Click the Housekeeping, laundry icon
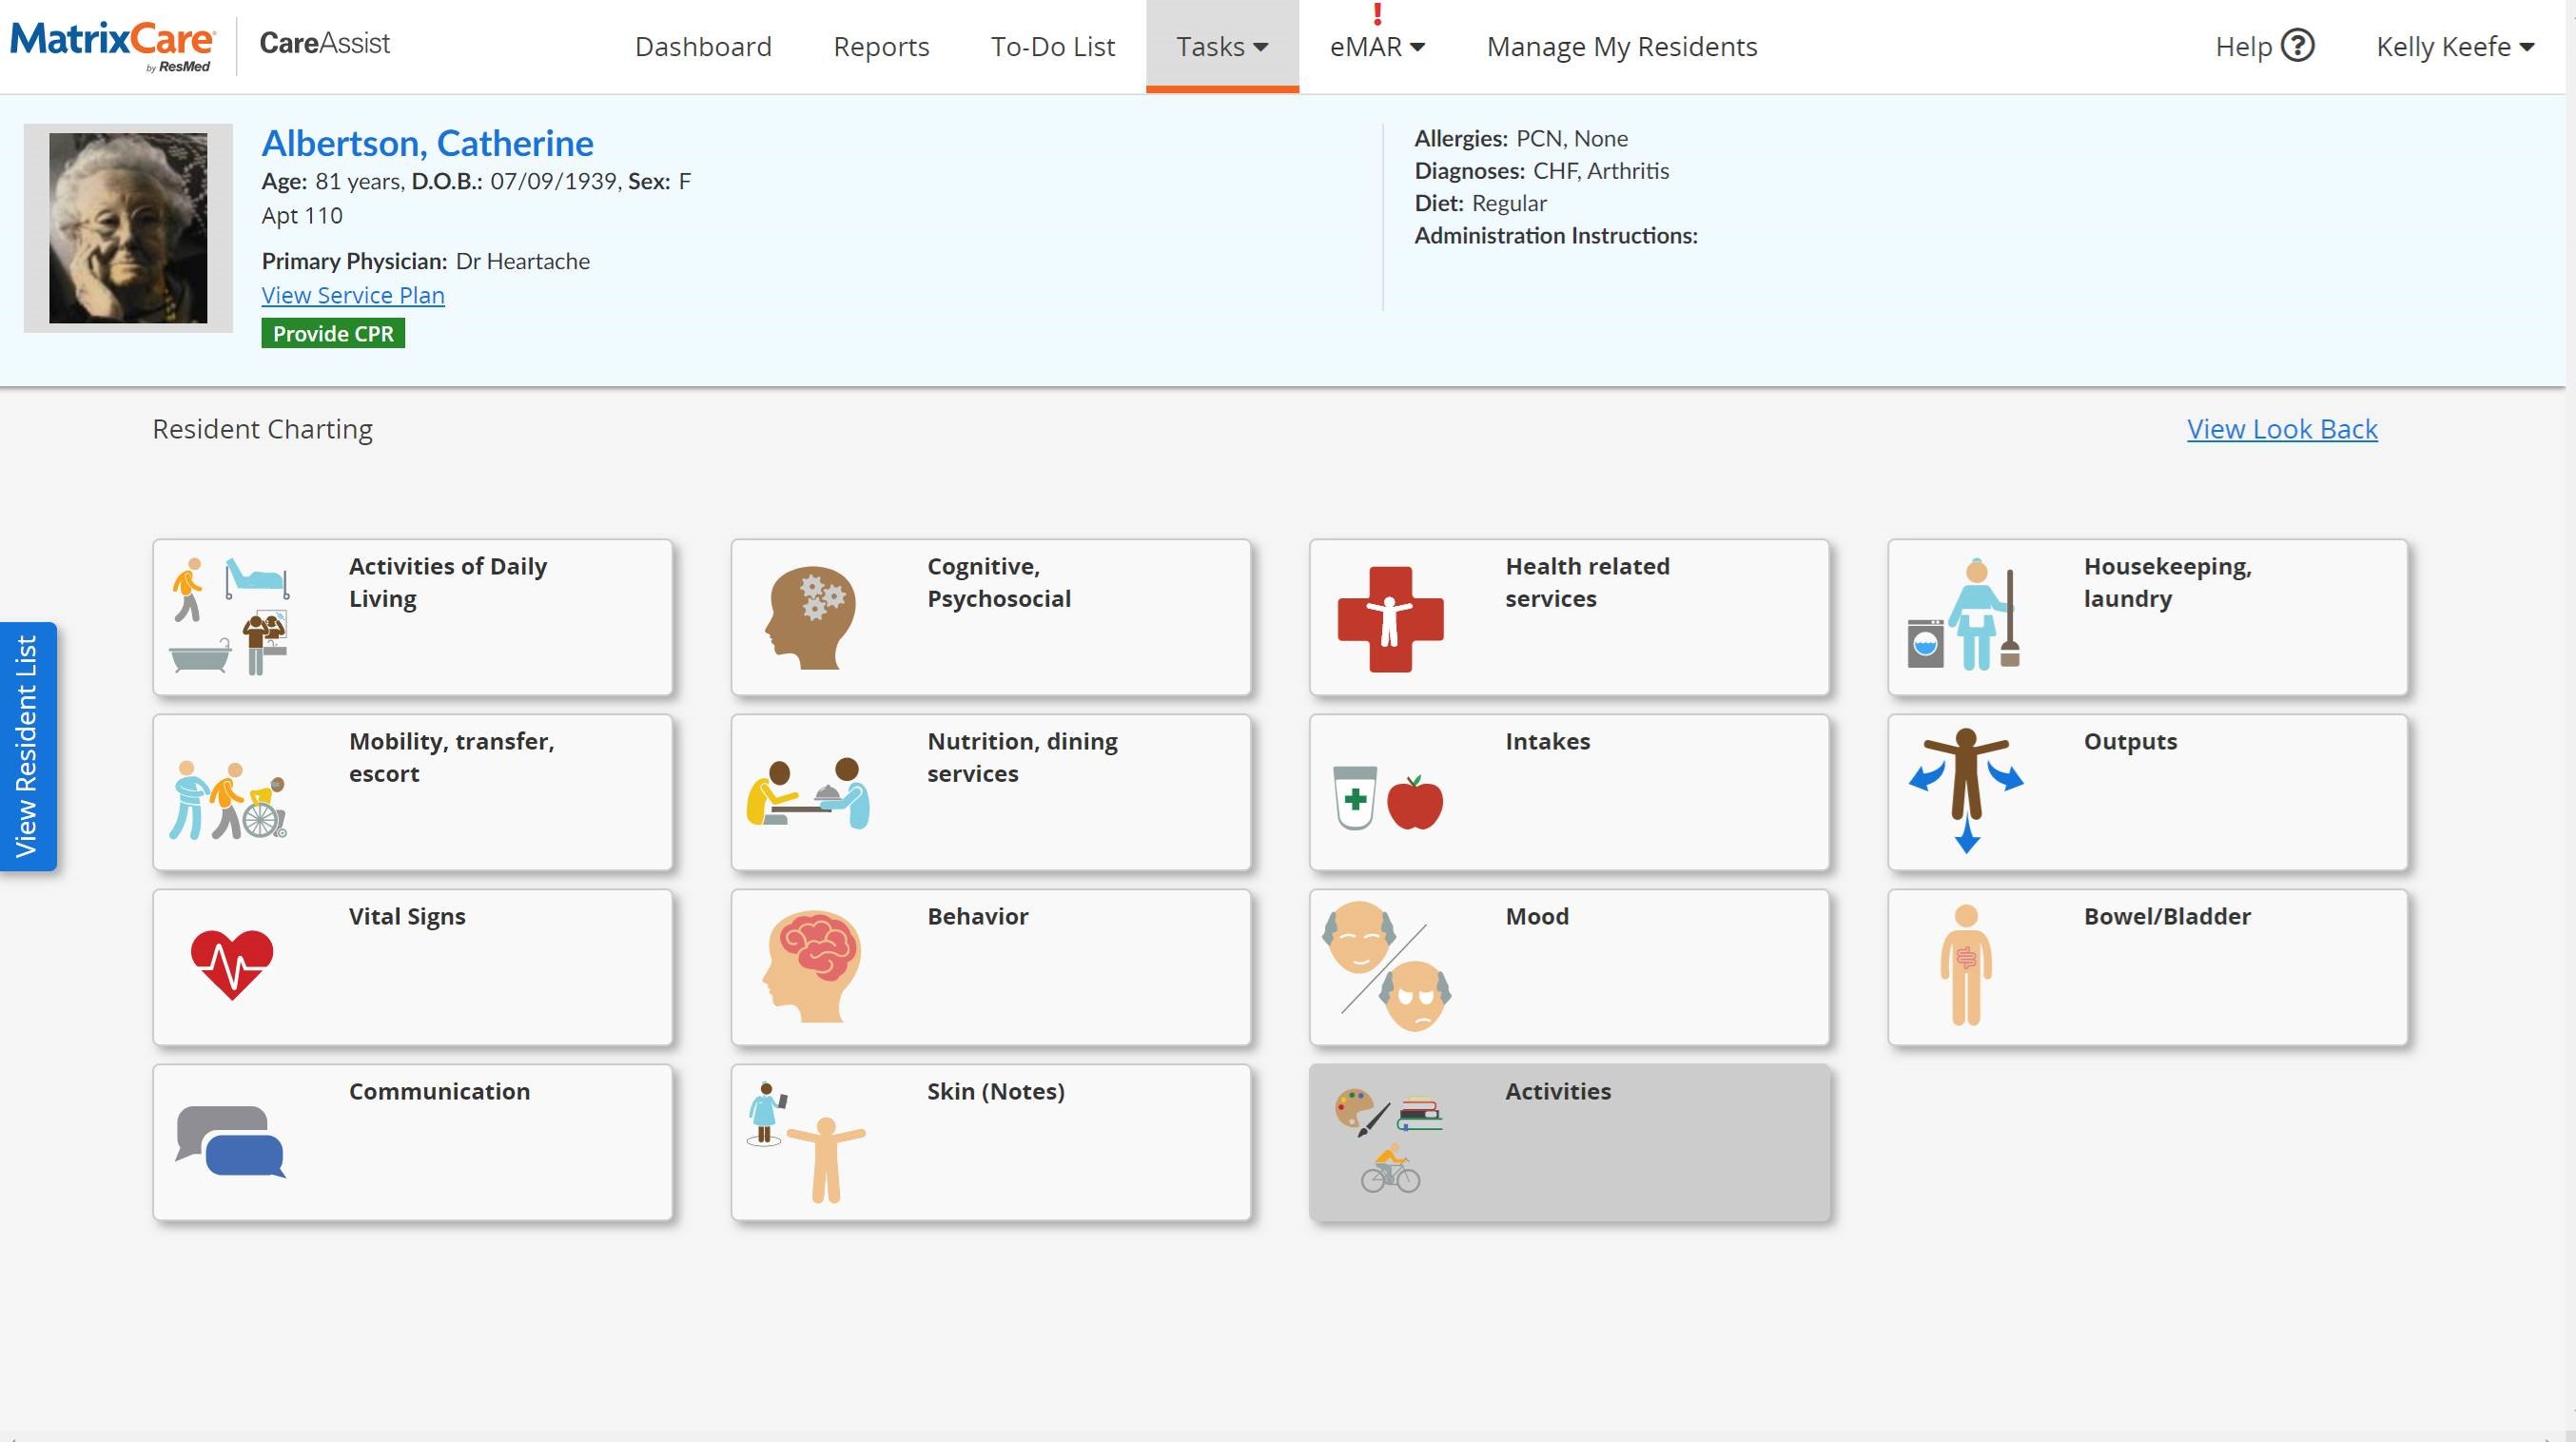The width and height of the screenshot is (2576, 1442). (x=1964, y=615)
